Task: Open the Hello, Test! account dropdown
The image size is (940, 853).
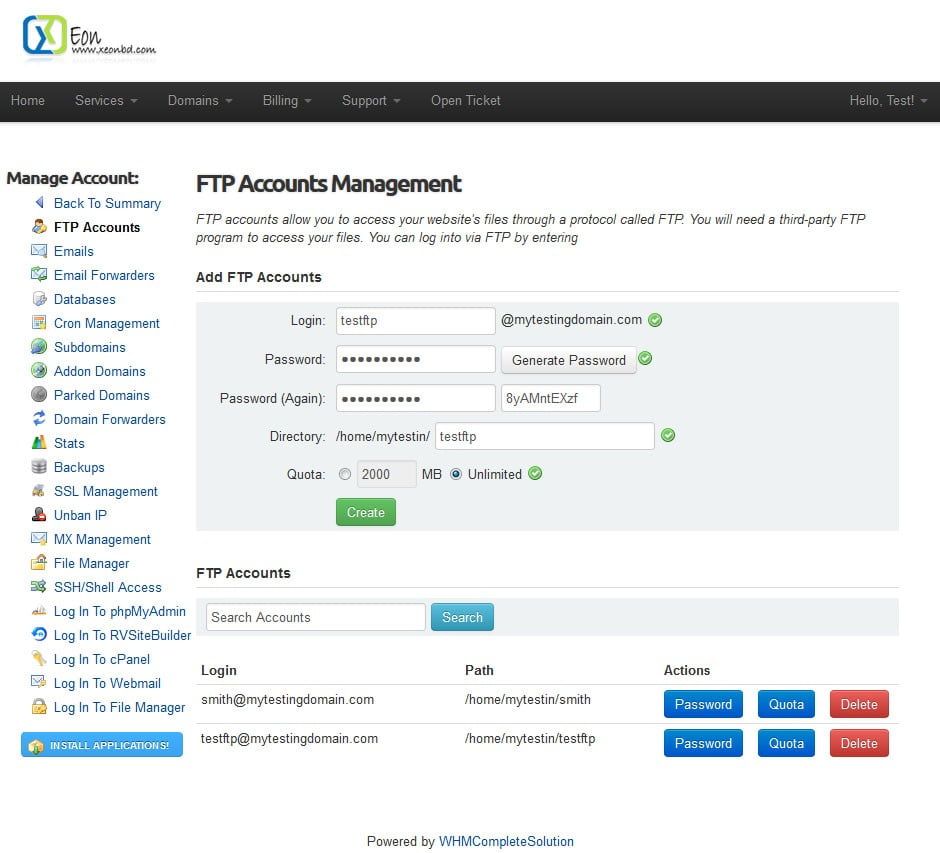Action: pyautogui.click(x=888, y=101)
